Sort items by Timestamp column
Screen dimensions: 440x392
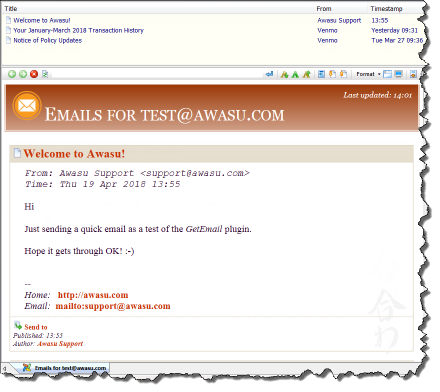386,9
